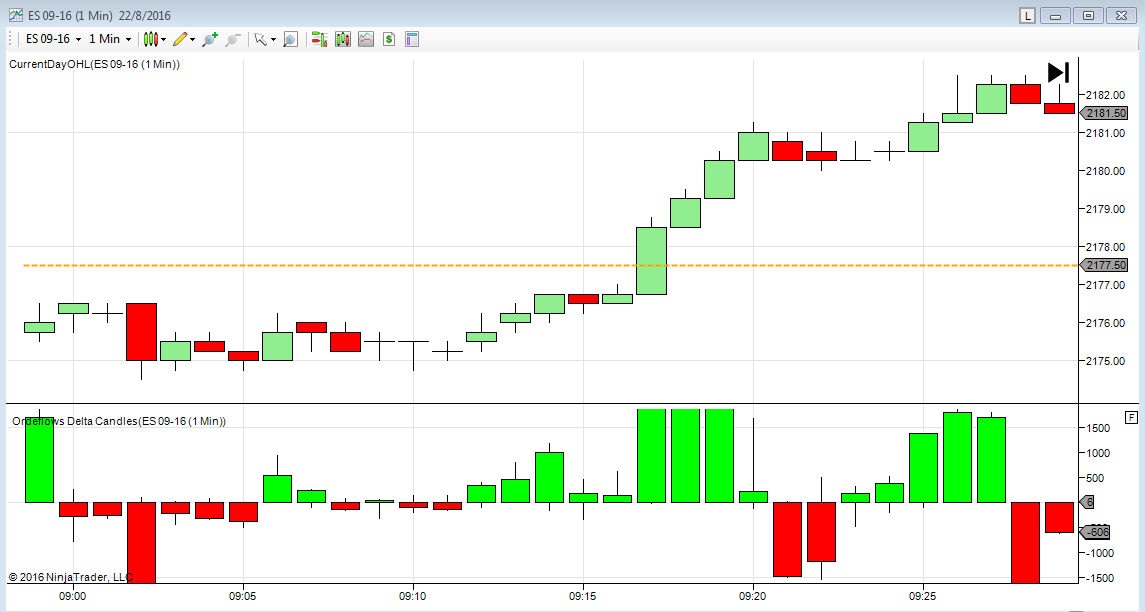Select the pencil drawing tools icon
The width and height of the screenshot is (1145, 612).
[180, 39]
